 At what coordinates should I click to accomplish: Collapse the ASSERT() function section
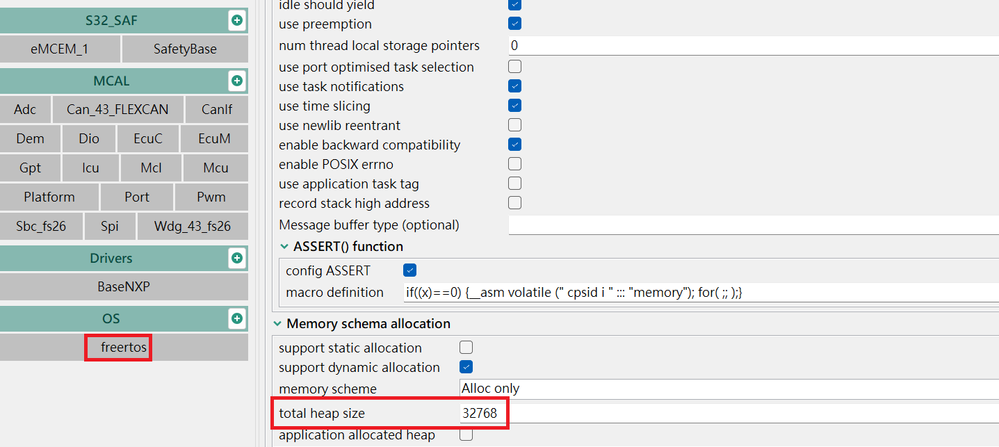click(284, 246)
